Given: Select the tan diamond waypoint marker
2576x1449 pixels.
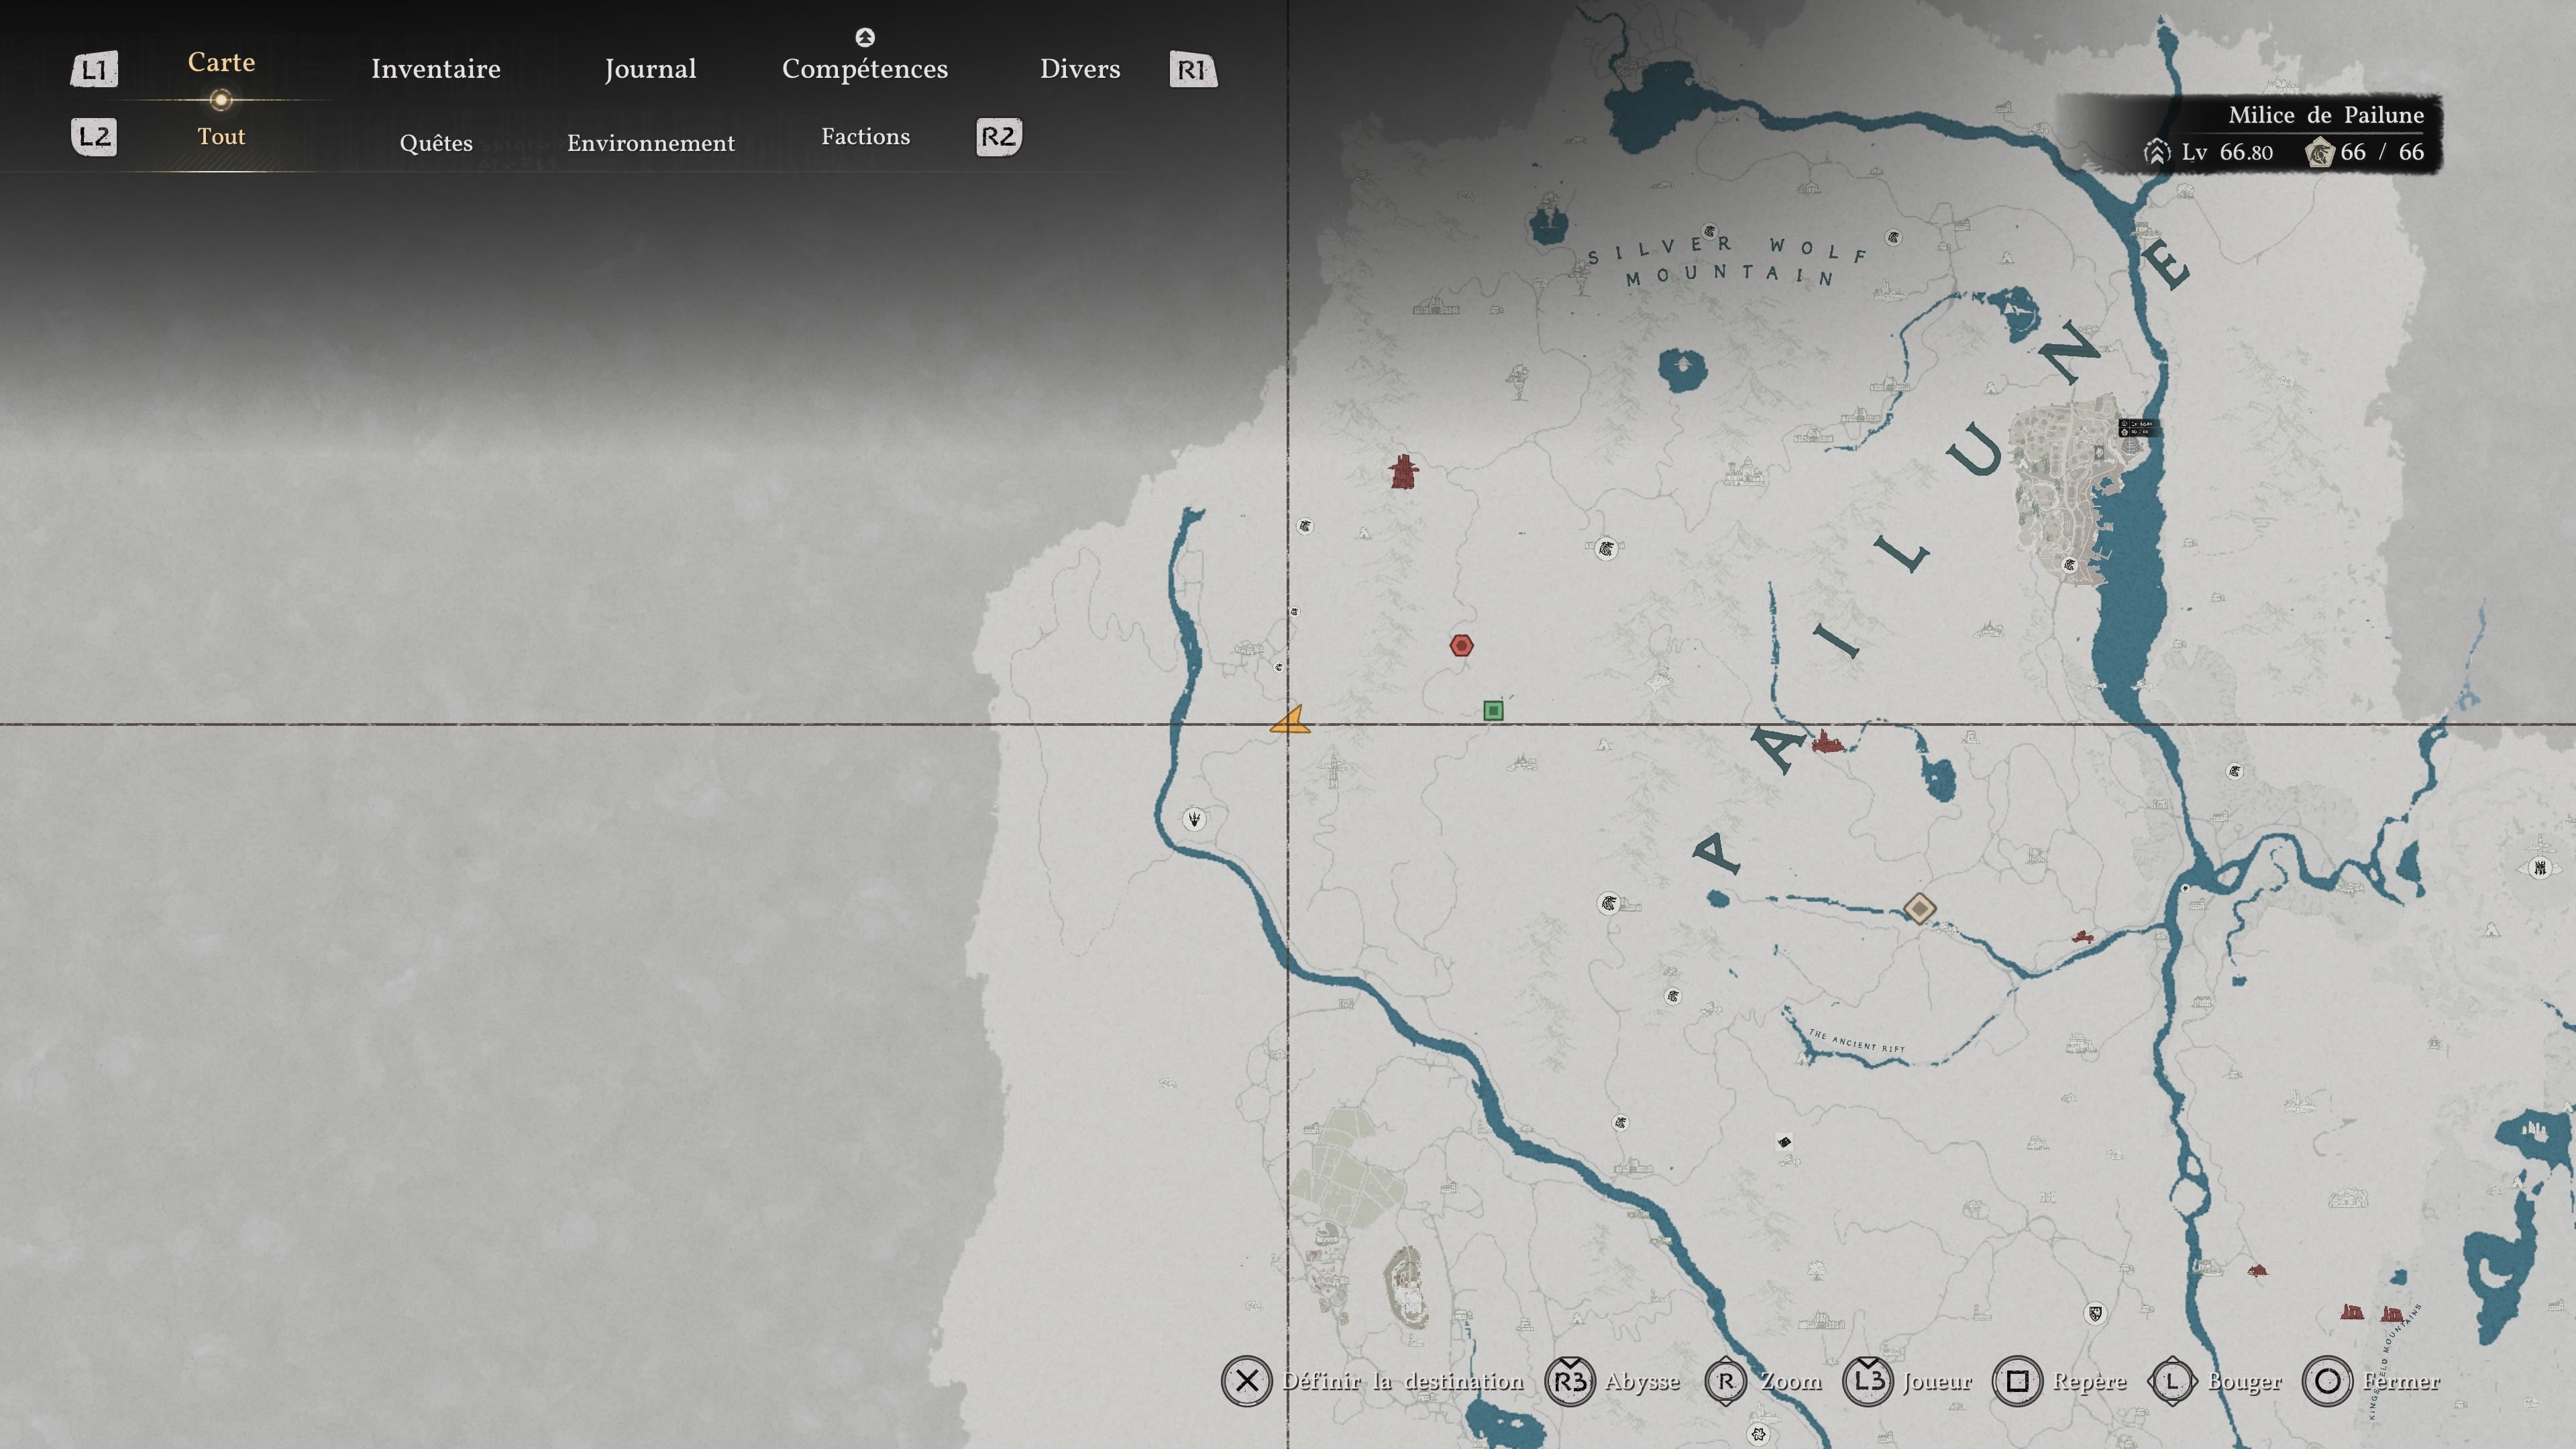Looking at the screenshot, I should [x=1919, y=908].
